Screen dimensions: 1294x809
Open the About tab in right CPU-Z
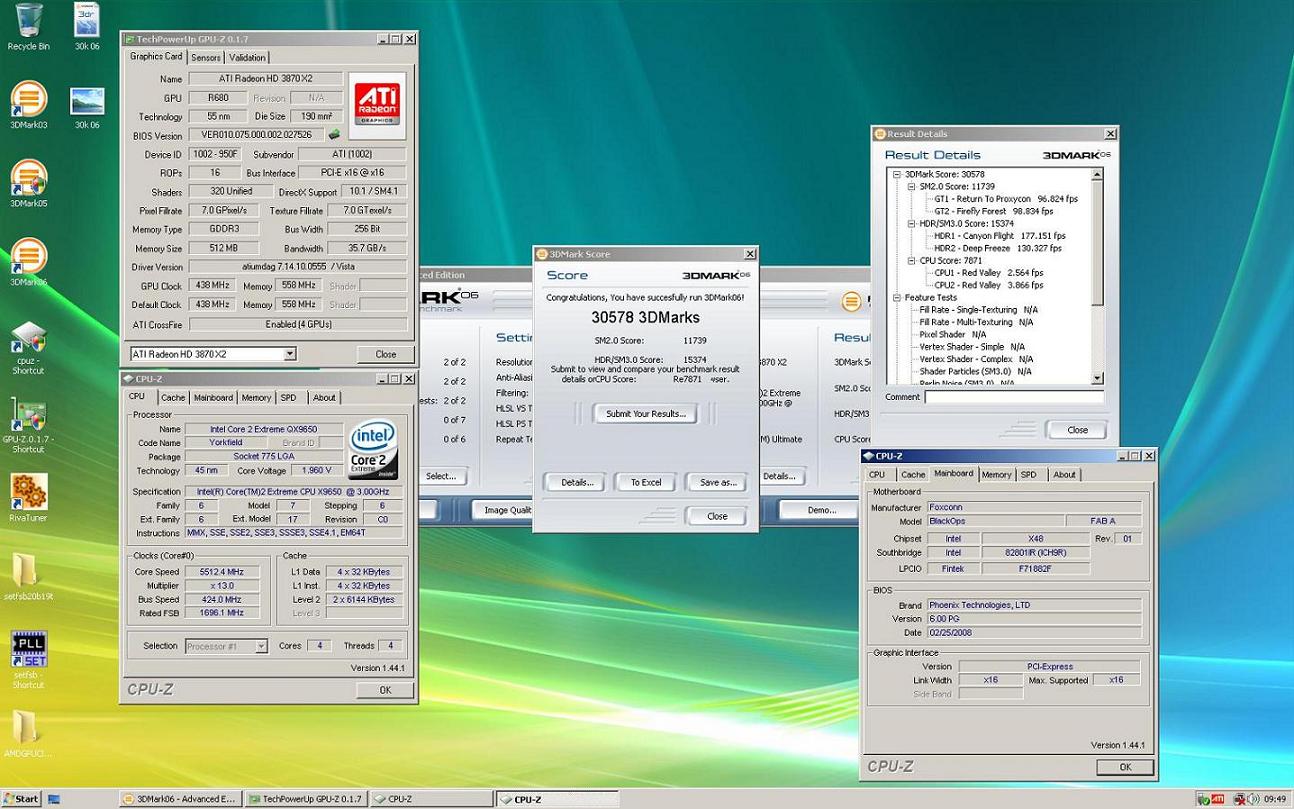pyautogui.click(x=1064, y=475)
